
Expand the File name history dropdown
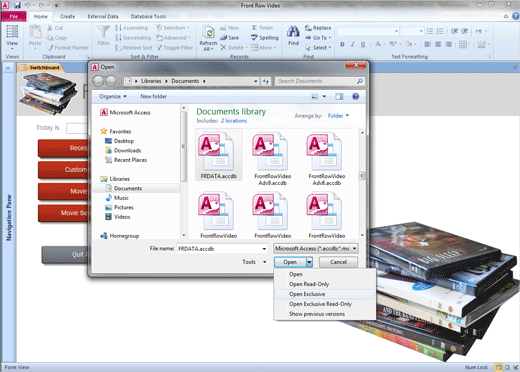pyautogui.click(x=264, y=249)
